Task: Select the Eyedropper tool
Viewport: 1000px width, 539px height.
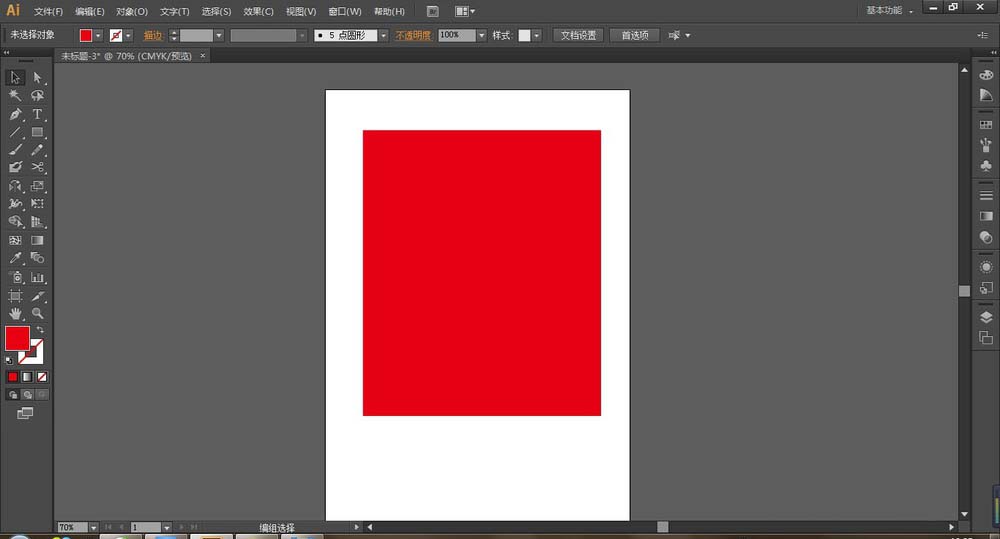Action: pyautogui.click(x=15, y=258)
